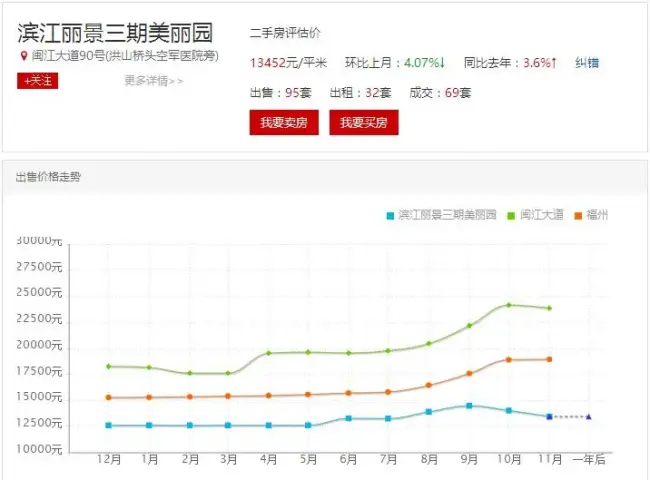
Task: Click 二手房评估价 label
Action: [x=285, y=33]
